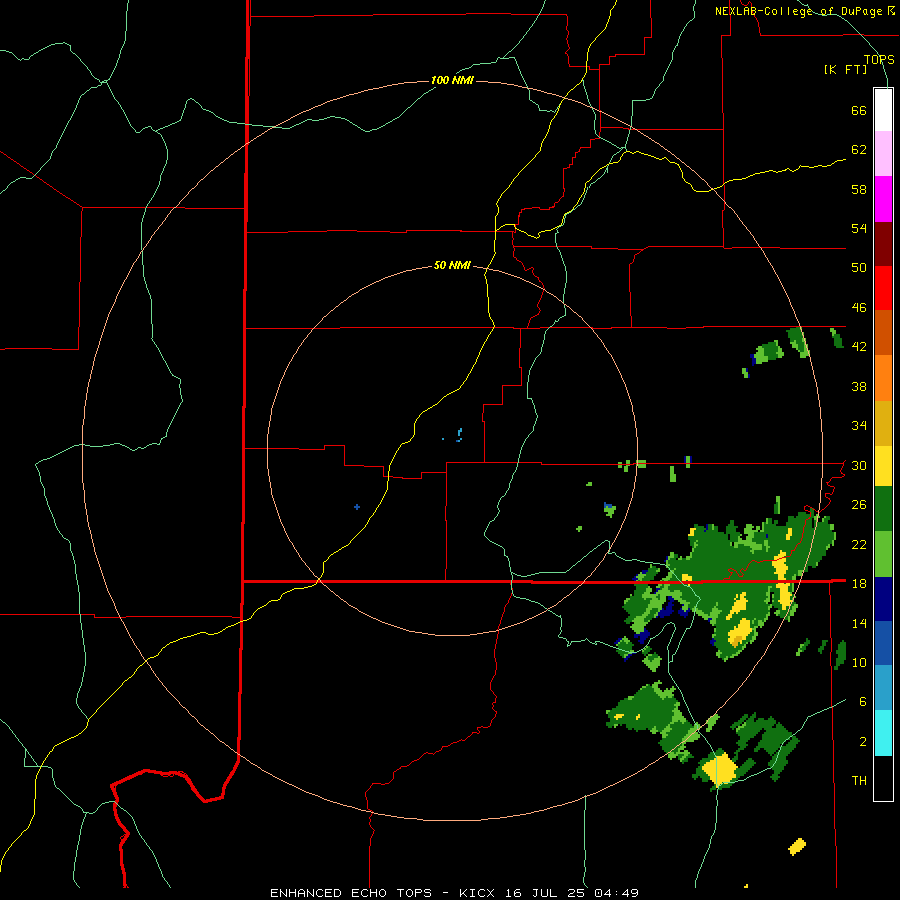Select the white color swatch in legend
This screenshot has width=900, height=900.
(x=883, y=110)
